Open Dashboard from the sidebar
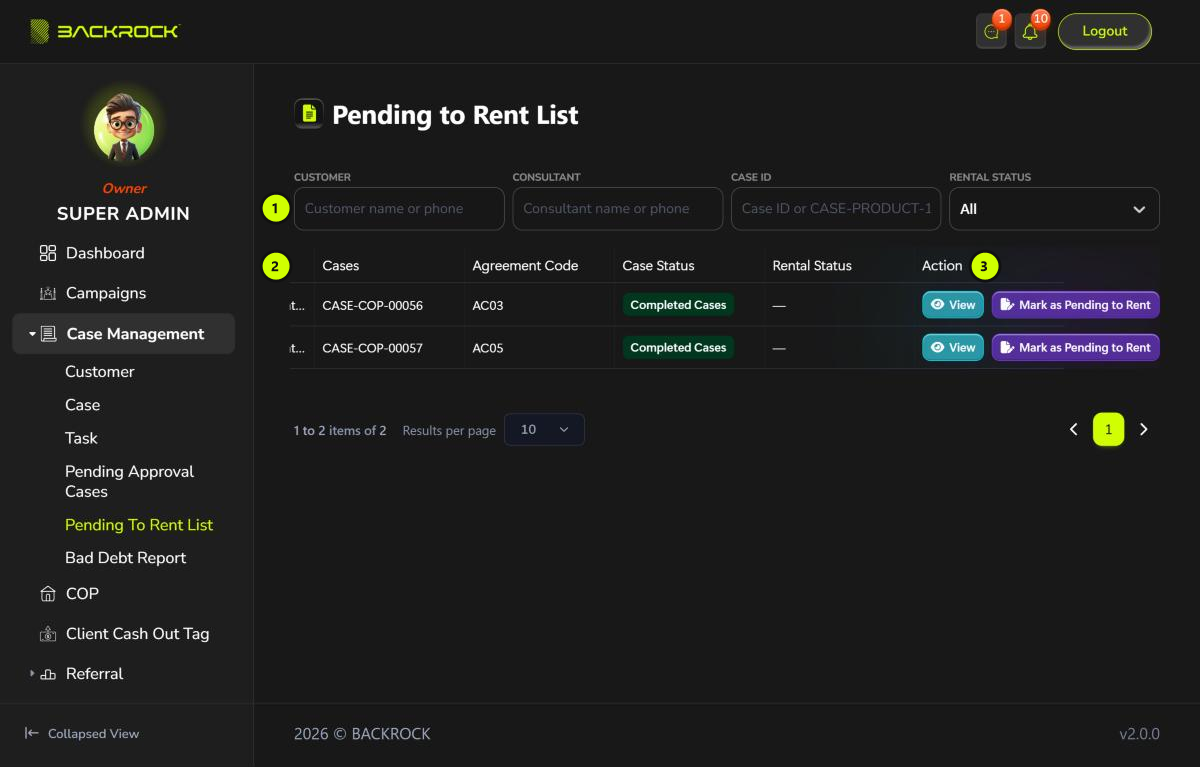The height and width of the screenshot is (767, 1200). (x=105, y=253)
